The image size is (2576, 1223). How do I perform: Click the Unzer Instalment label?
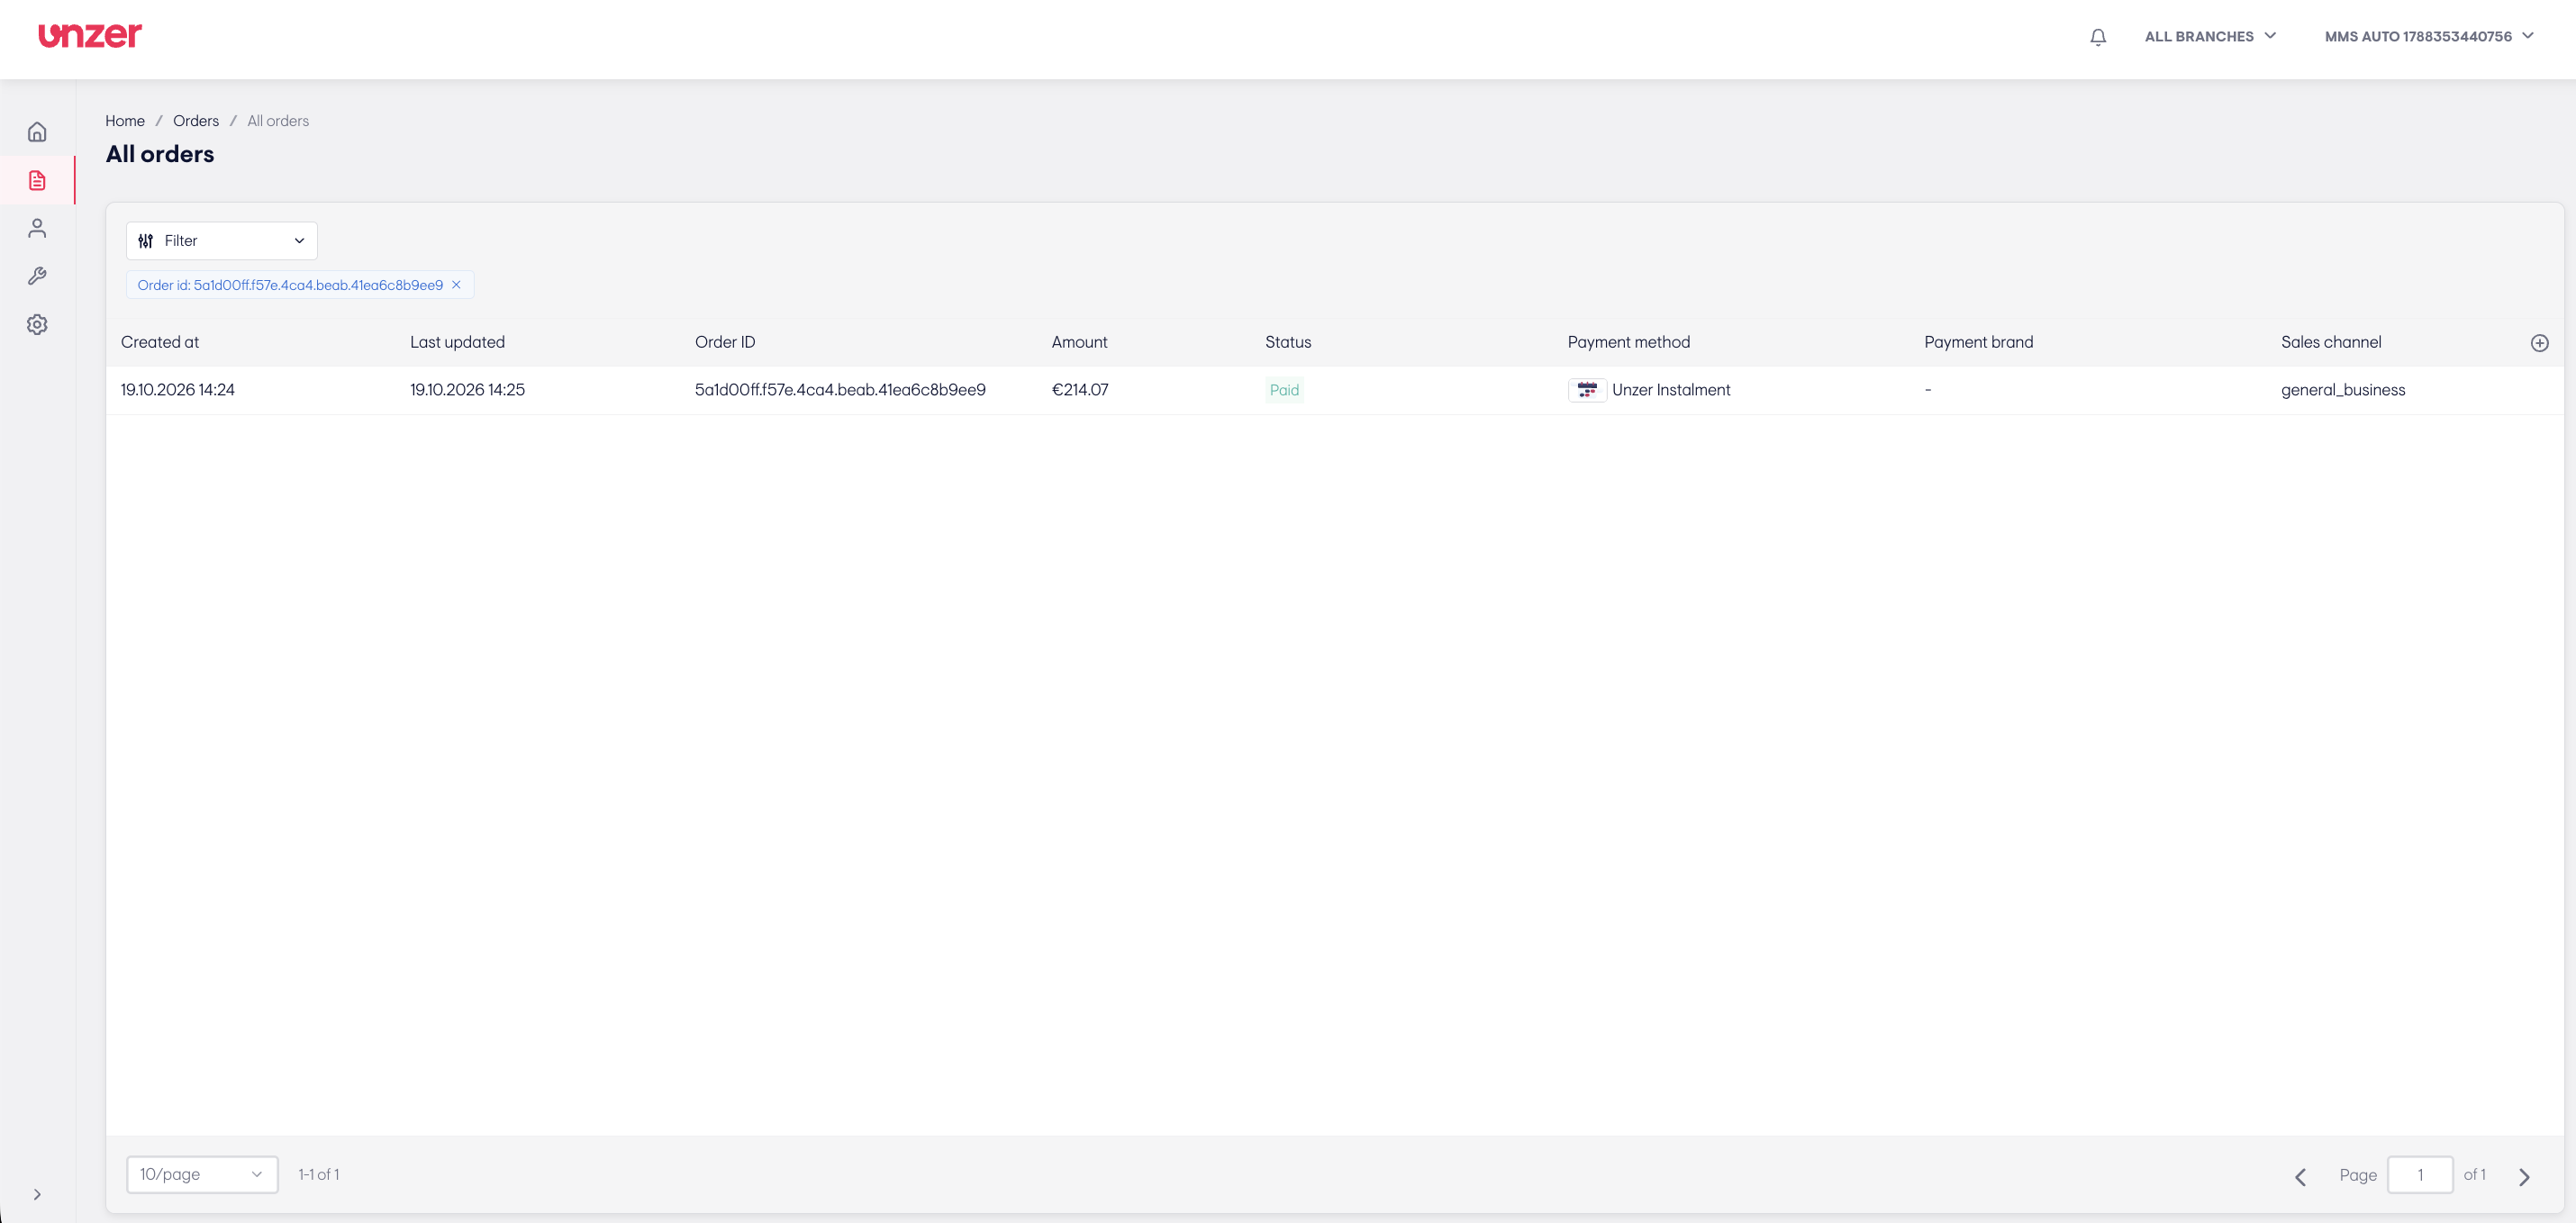point(1671,390)
